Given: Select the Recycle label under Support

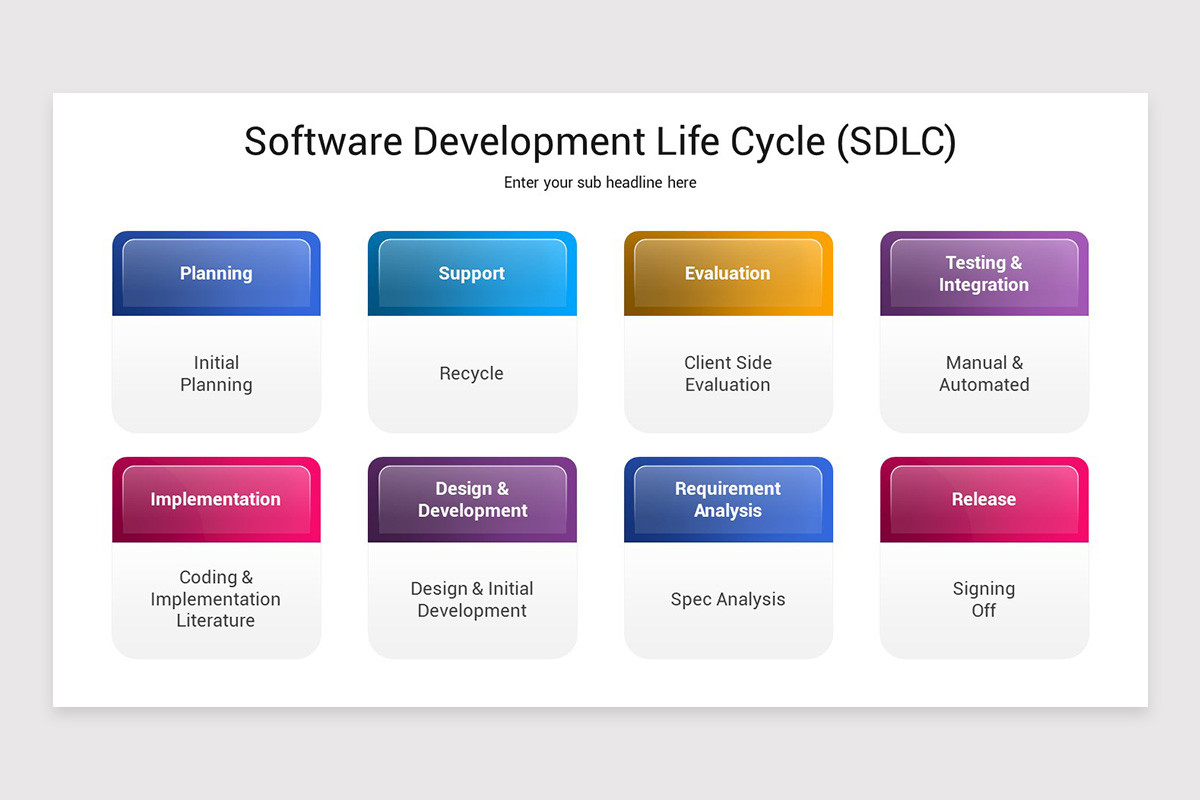Looking at the screenshot, I should coord(472,373).
